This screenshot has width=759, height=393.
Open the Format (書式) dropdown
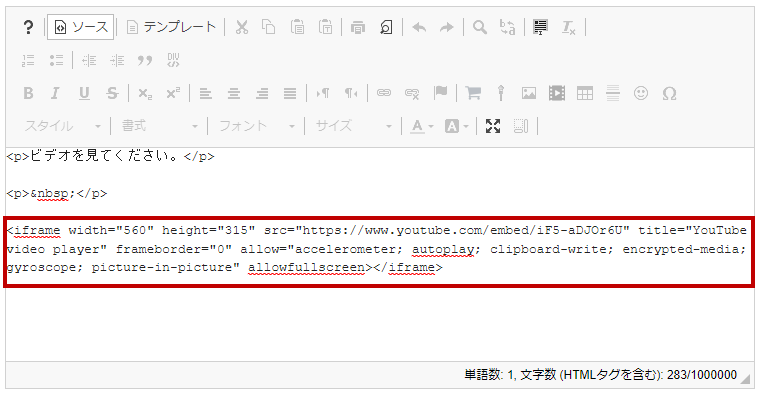tap(160, 126)
